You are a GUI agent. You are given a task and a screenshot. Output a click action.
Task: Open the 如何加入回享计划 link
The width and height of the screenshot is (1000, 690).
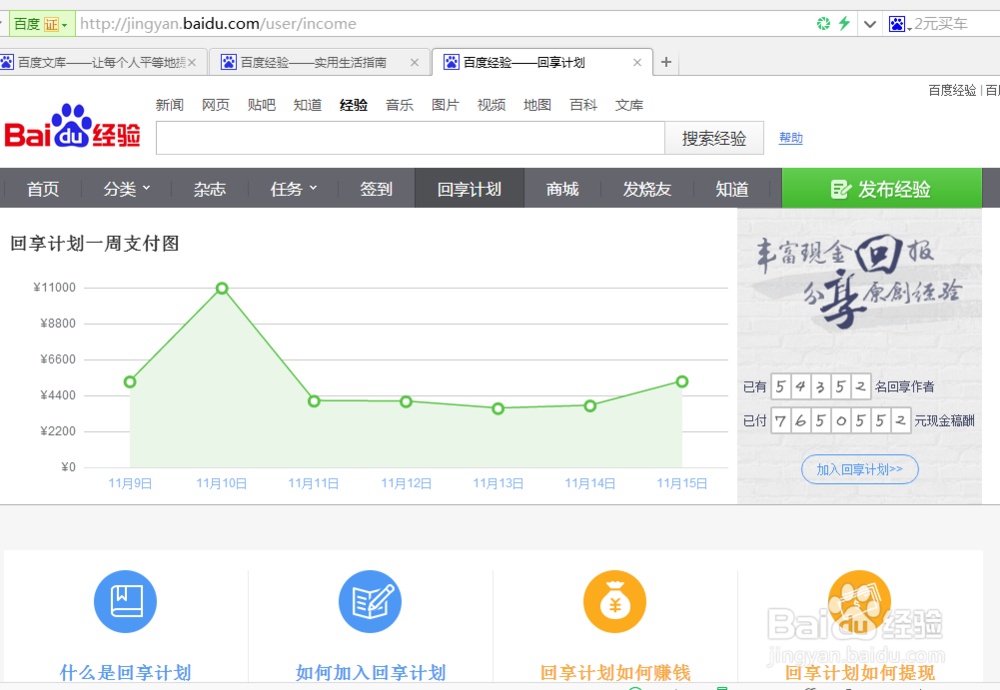[x=370, y=672]
